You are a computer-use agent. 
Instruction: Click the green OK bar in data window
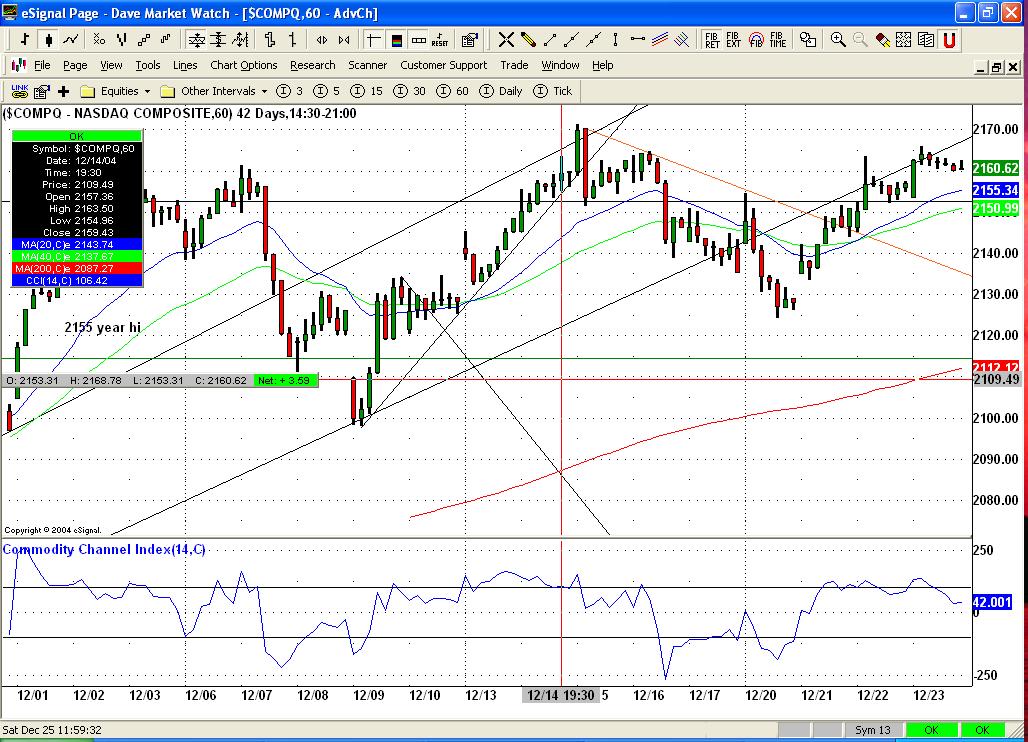coord(77,136)
